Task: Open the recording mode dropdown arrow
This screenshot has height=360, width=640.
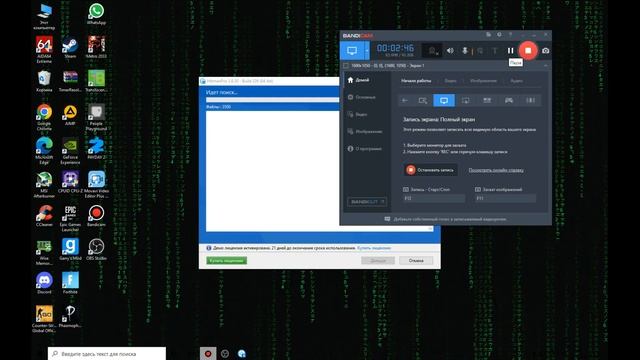Action: 367,51
